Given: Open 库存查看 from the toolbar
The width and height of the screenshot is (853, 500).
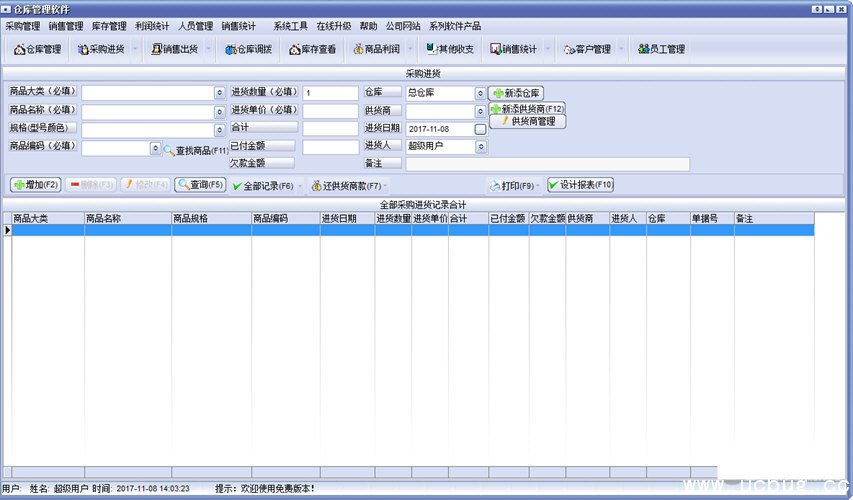Looking at the screenshot, I should 312,49.
